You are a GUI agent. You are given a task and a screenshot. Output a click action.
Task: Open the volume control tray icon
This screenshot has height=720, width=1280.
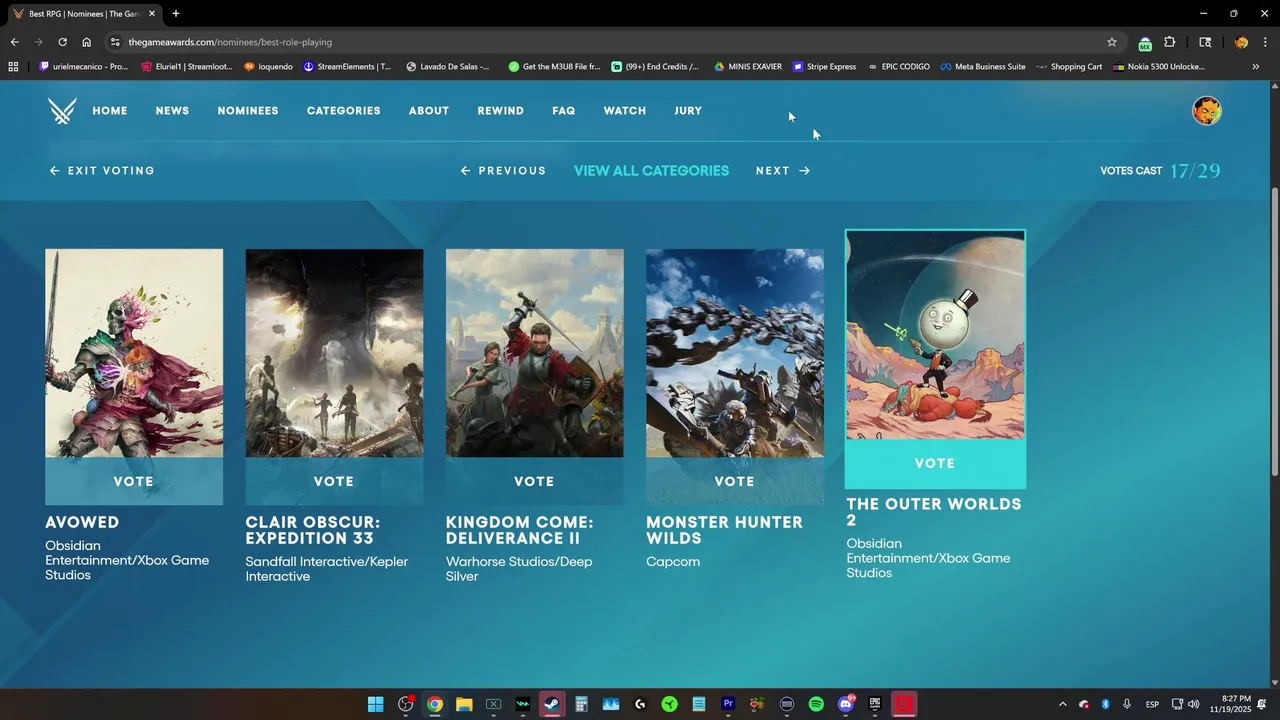point(1193,704)
